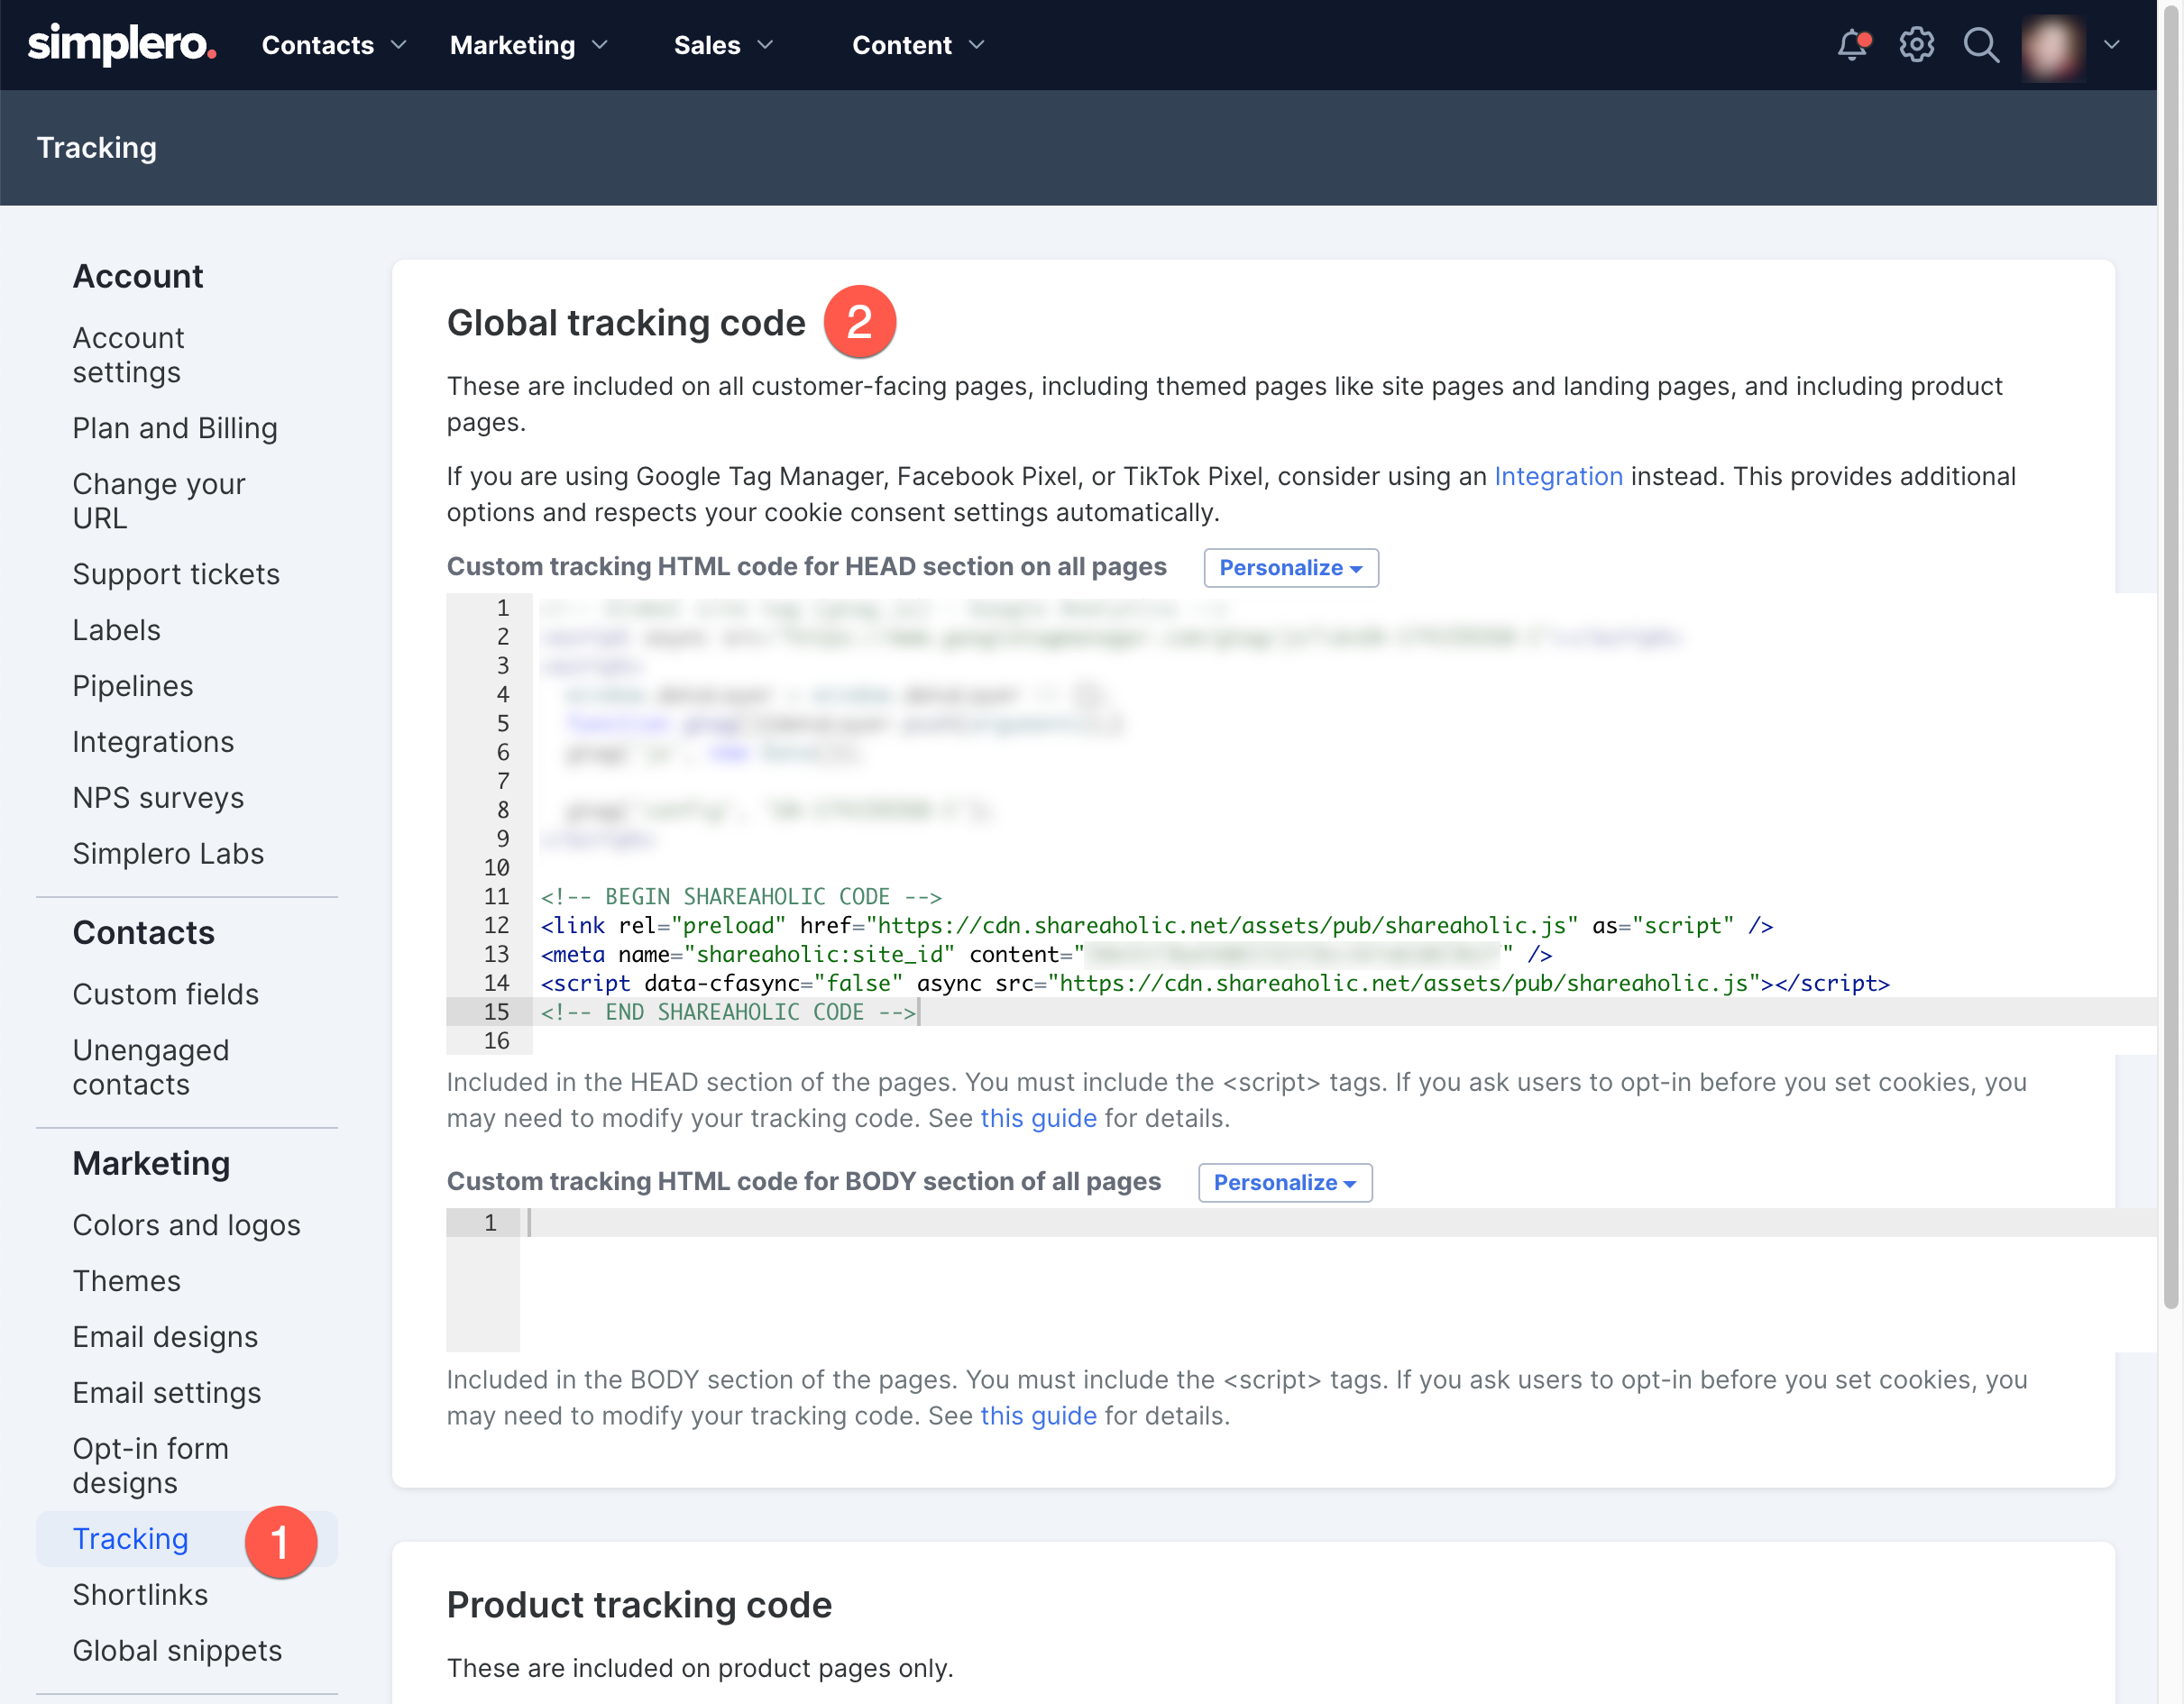2184x1704 pixels.
Task: Open the Contacts dropdown menu
Action: click(x=334, y=45)
